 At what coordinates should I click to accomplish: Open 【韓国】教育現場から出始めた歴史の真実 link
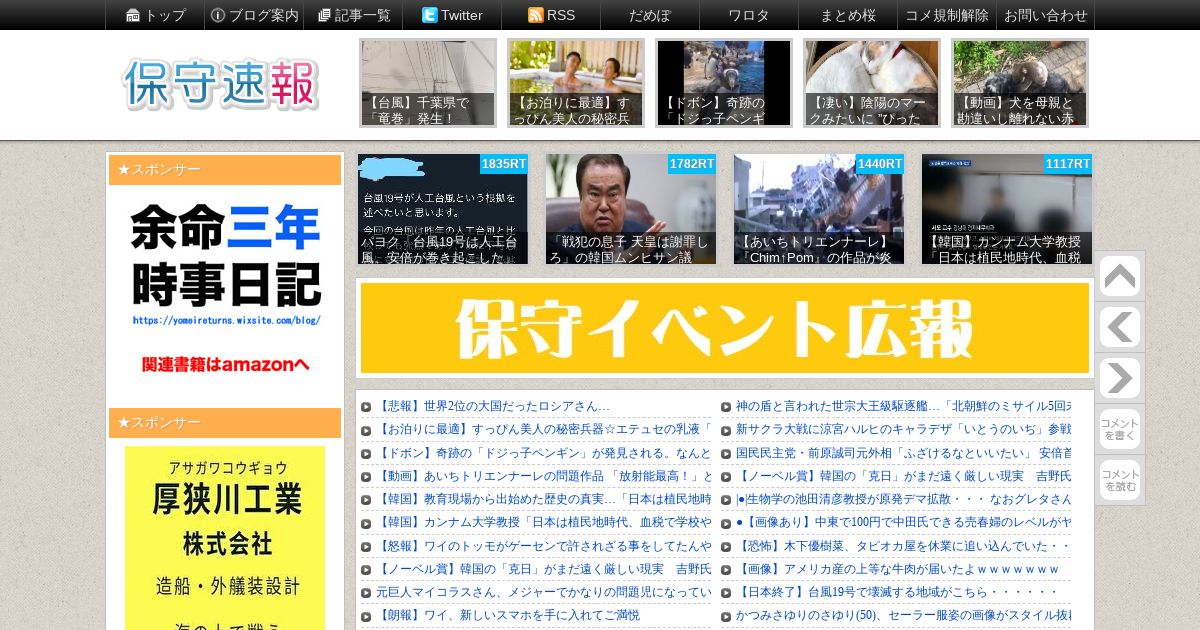pos(543,499)
